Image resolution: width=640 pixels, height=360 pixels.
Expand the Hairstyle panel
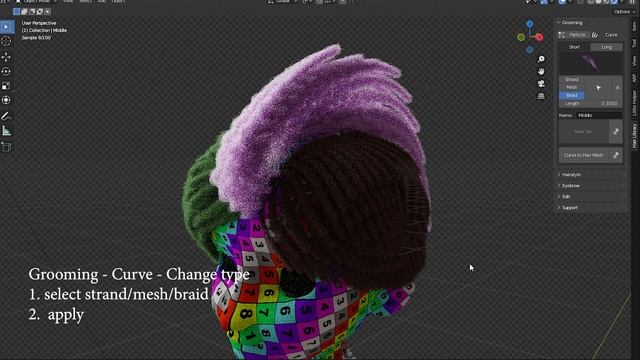pos(571,175)
